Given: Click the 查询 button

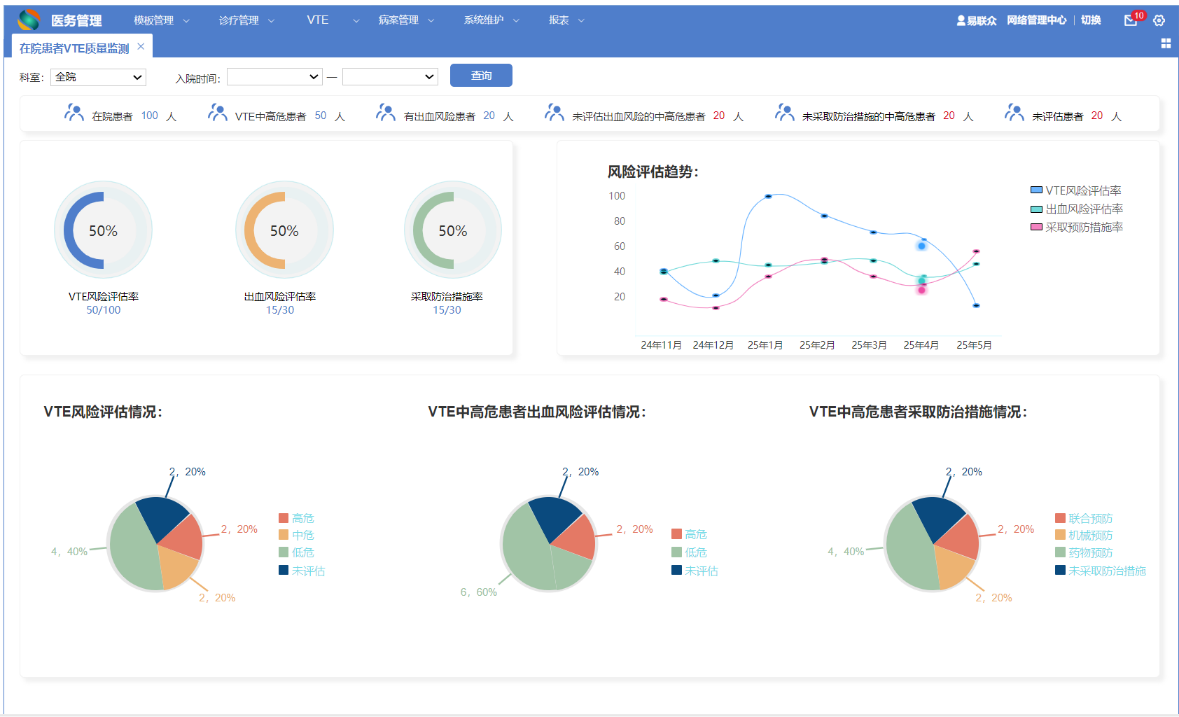Looking at the screenshot, I should point(481,75).
